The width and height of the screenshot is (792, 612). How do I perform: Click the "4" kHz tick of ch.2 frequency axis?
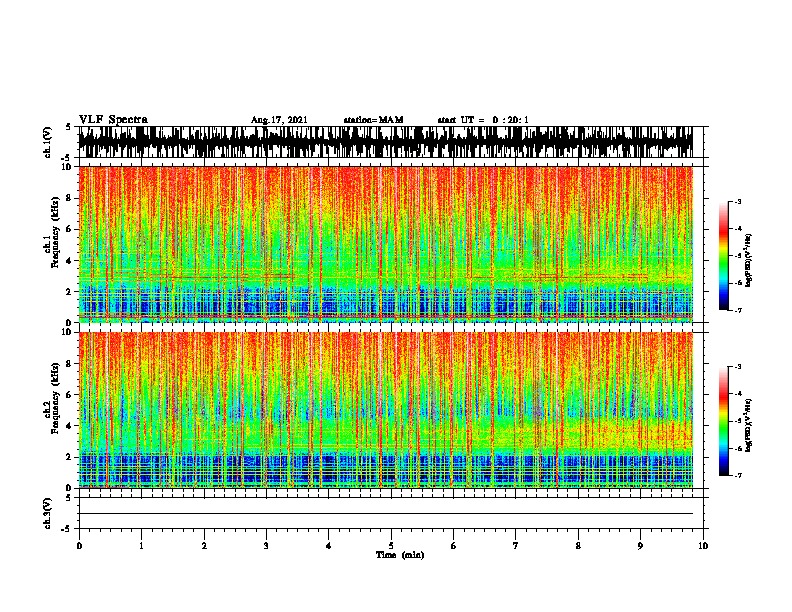click(69, 426)
